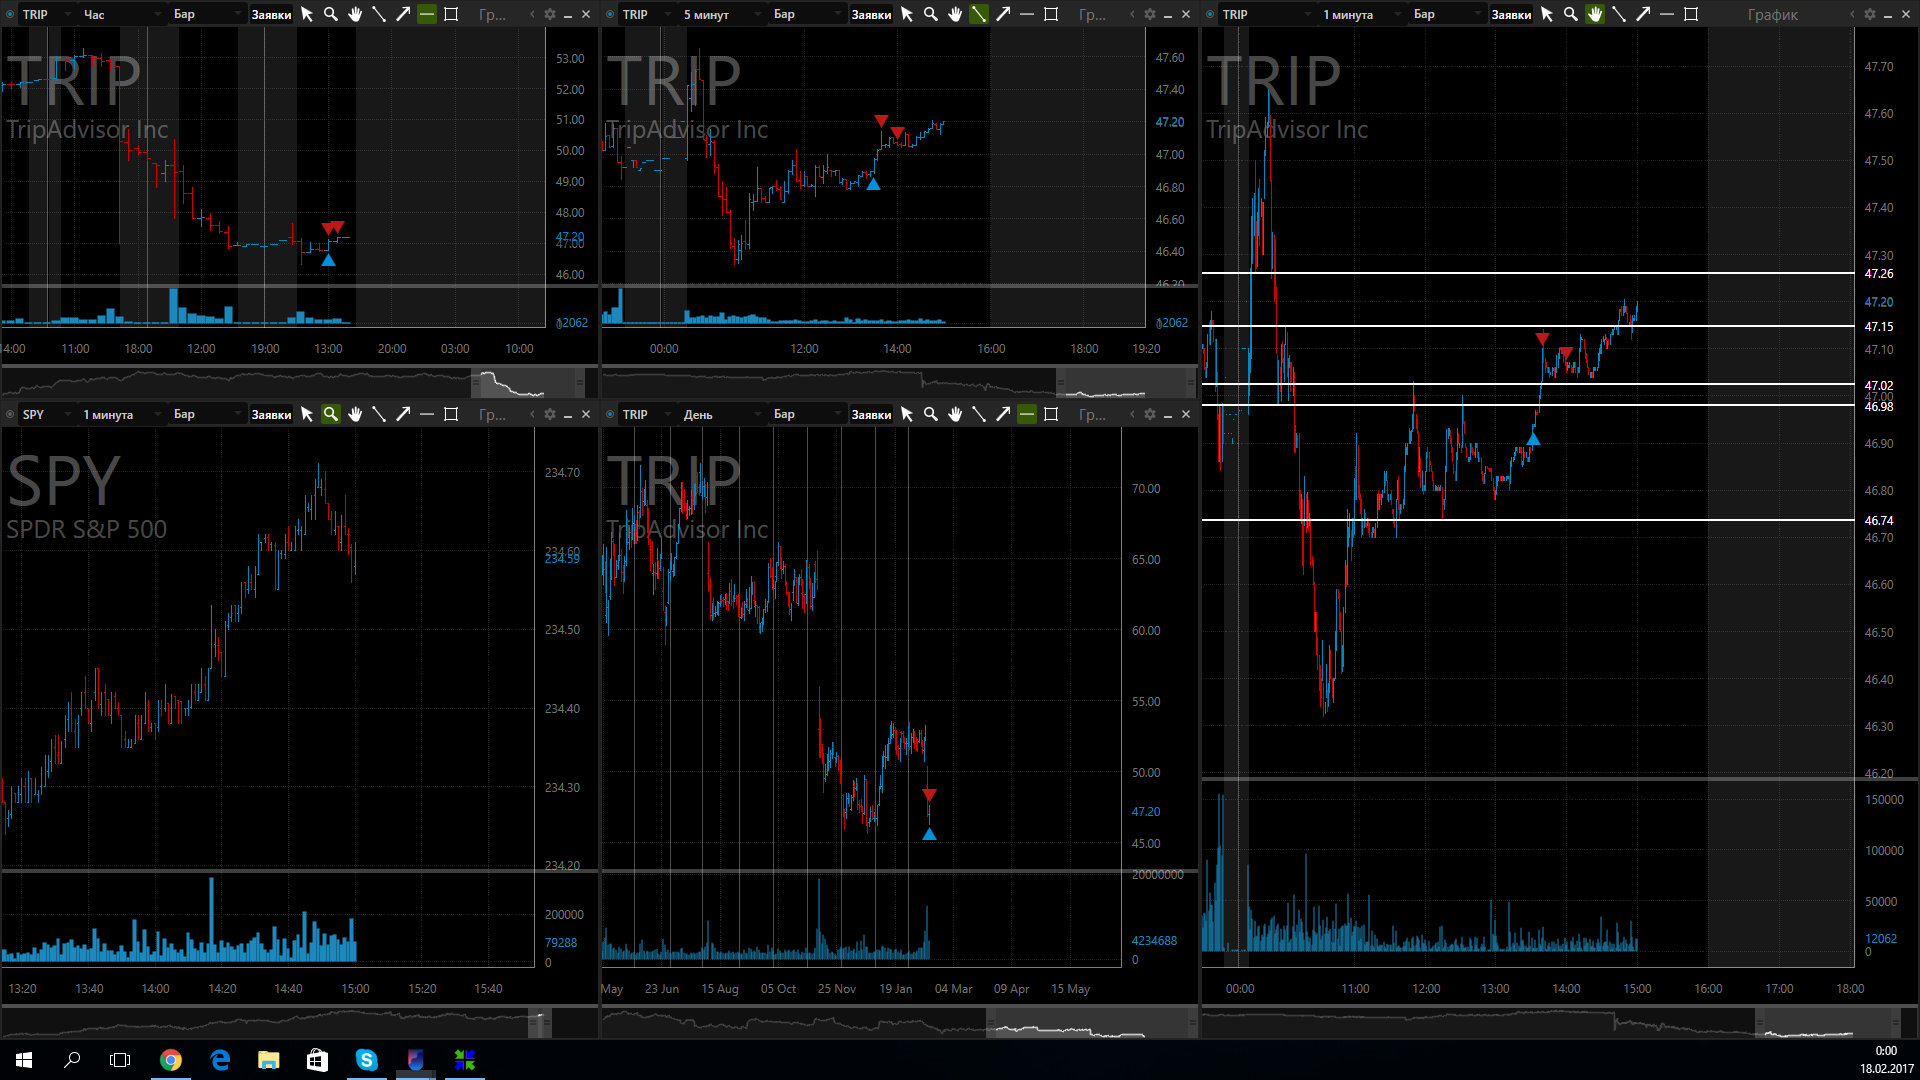The image size is (1920, 1080).
Task: Open File Explorer from taskbar
Action: 269,1060
